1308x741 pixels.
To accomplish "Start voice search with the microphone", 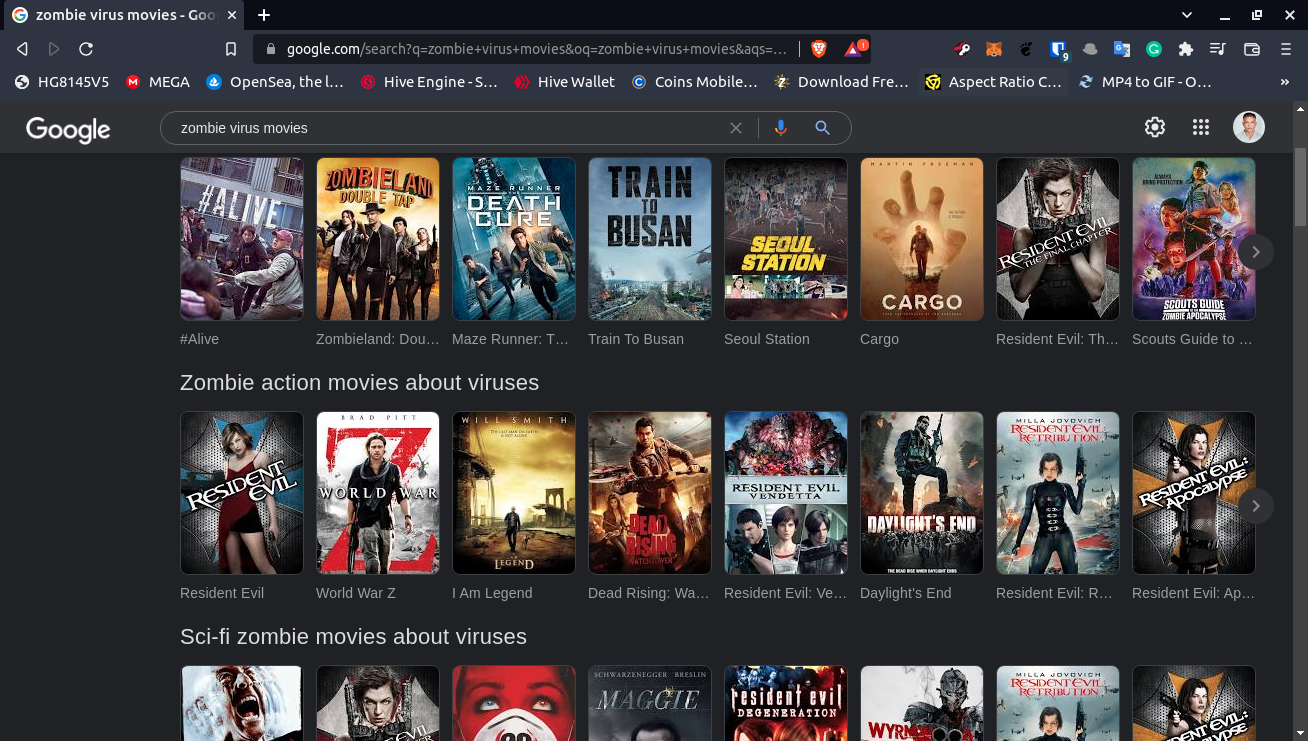I will coord(781,128).
